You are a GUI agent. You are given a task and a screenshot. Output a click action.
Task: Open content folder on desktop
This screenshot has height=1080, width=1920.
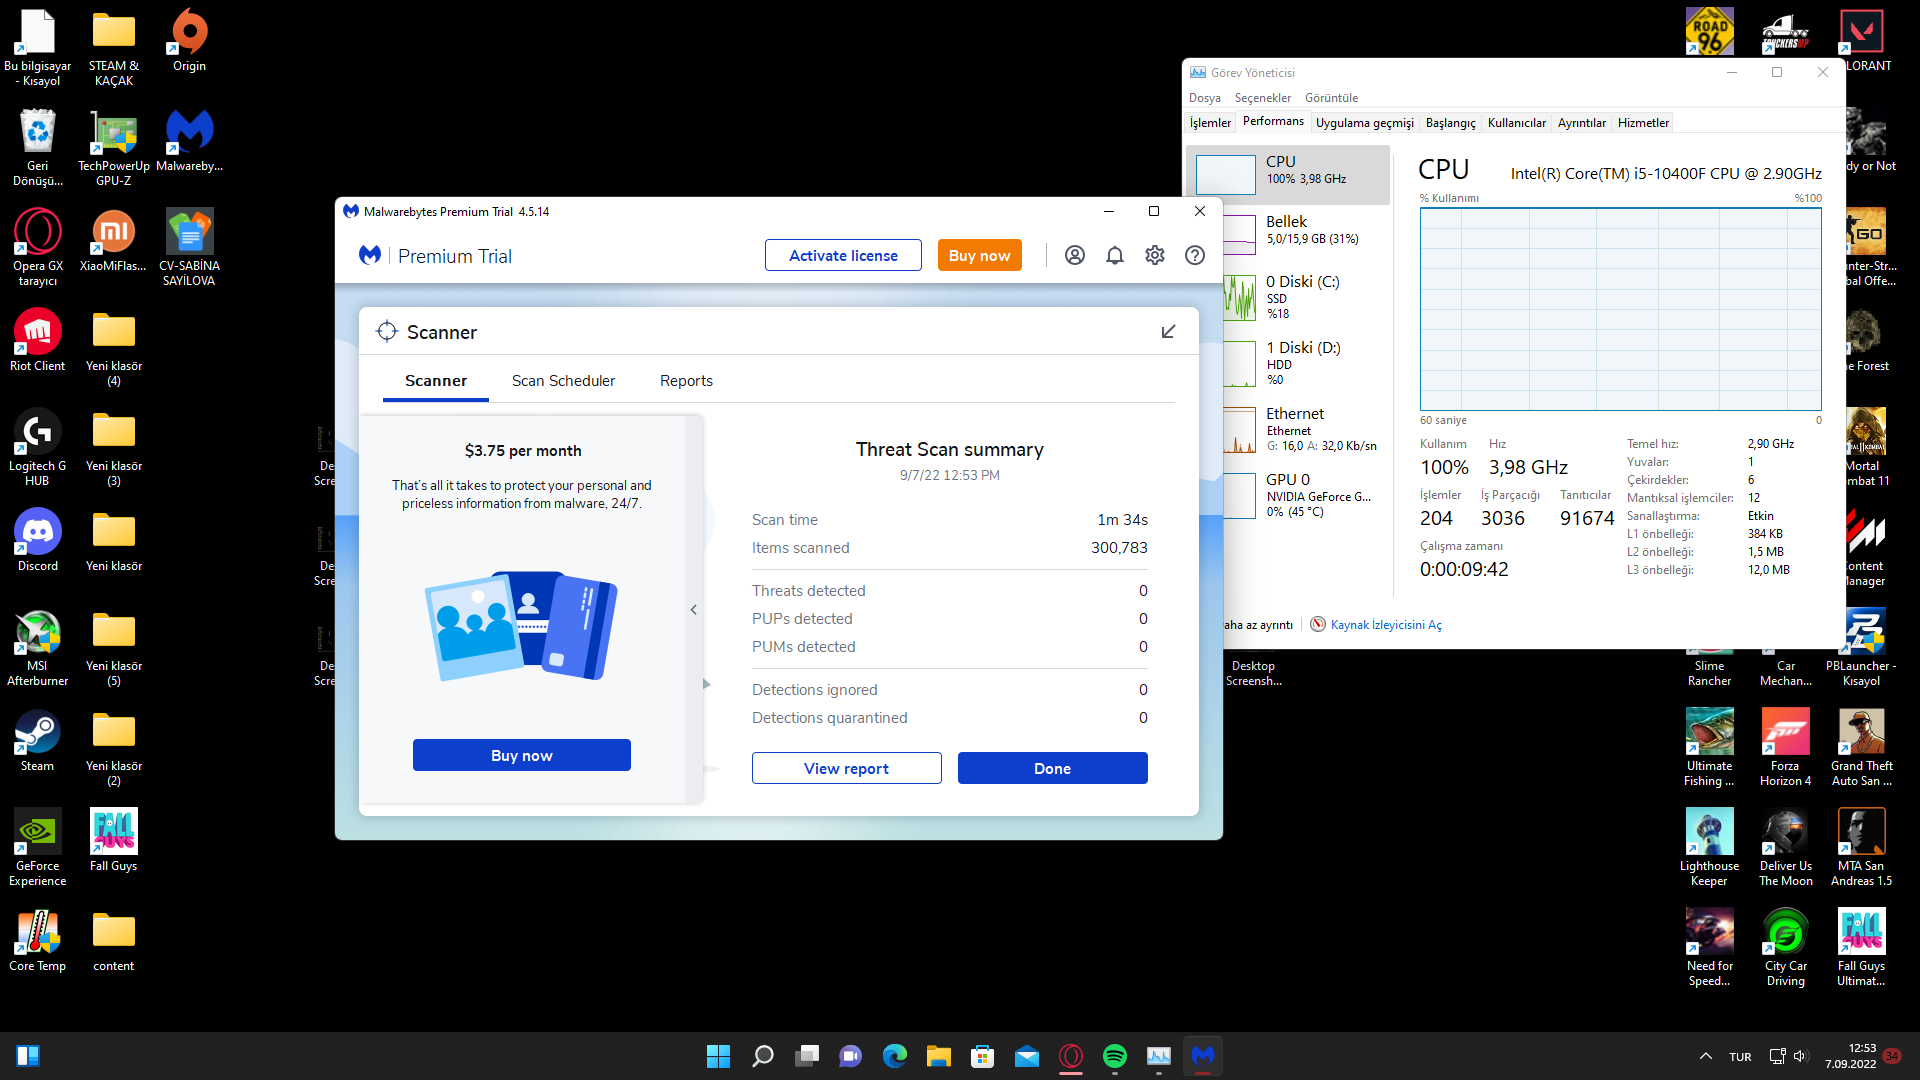pos(114,940)
